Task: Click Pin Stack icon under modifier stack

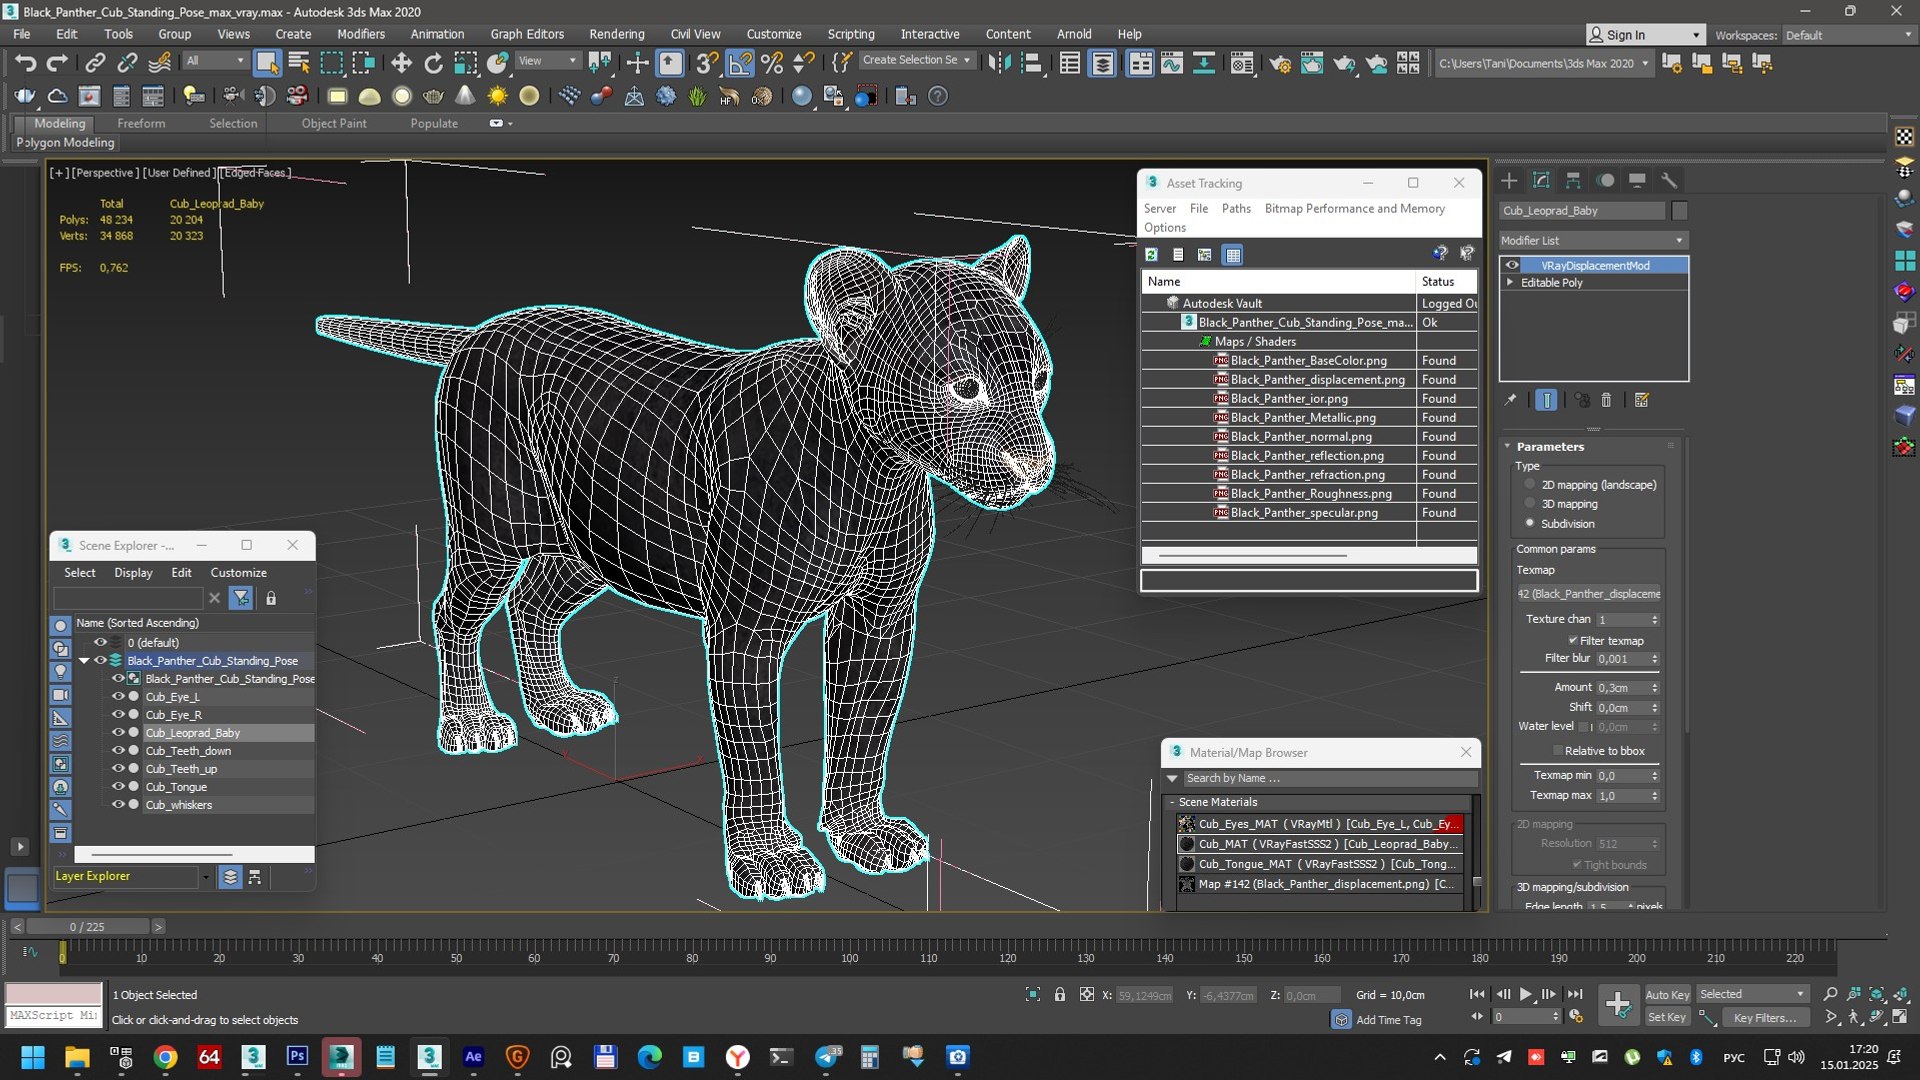Action: 1511,400
